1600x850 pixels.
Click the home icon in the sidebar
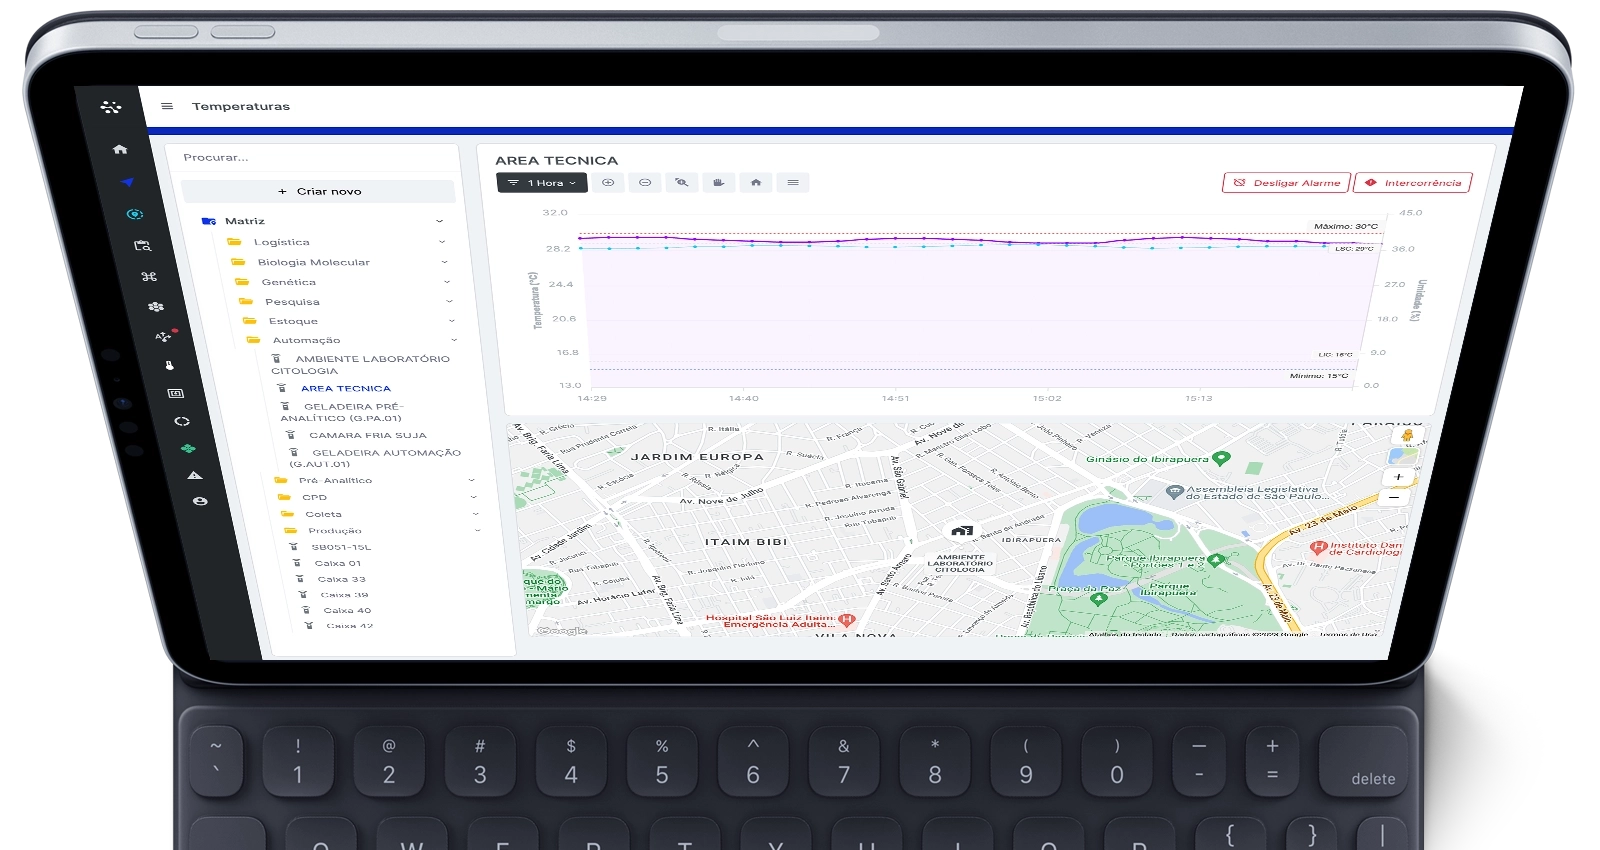coord(120,149)
